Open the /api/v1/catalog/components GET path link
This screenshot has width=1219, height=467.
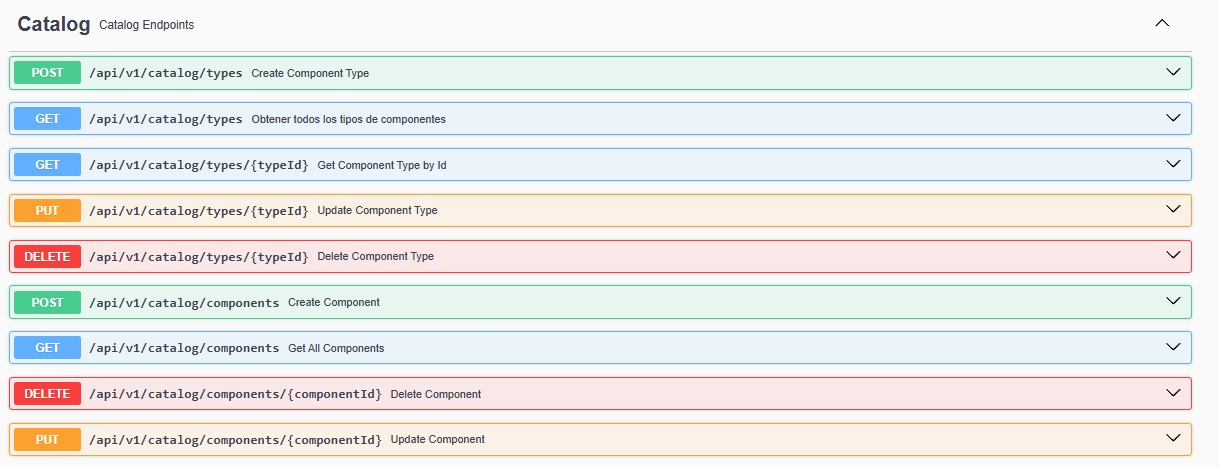tap(184, 348)
